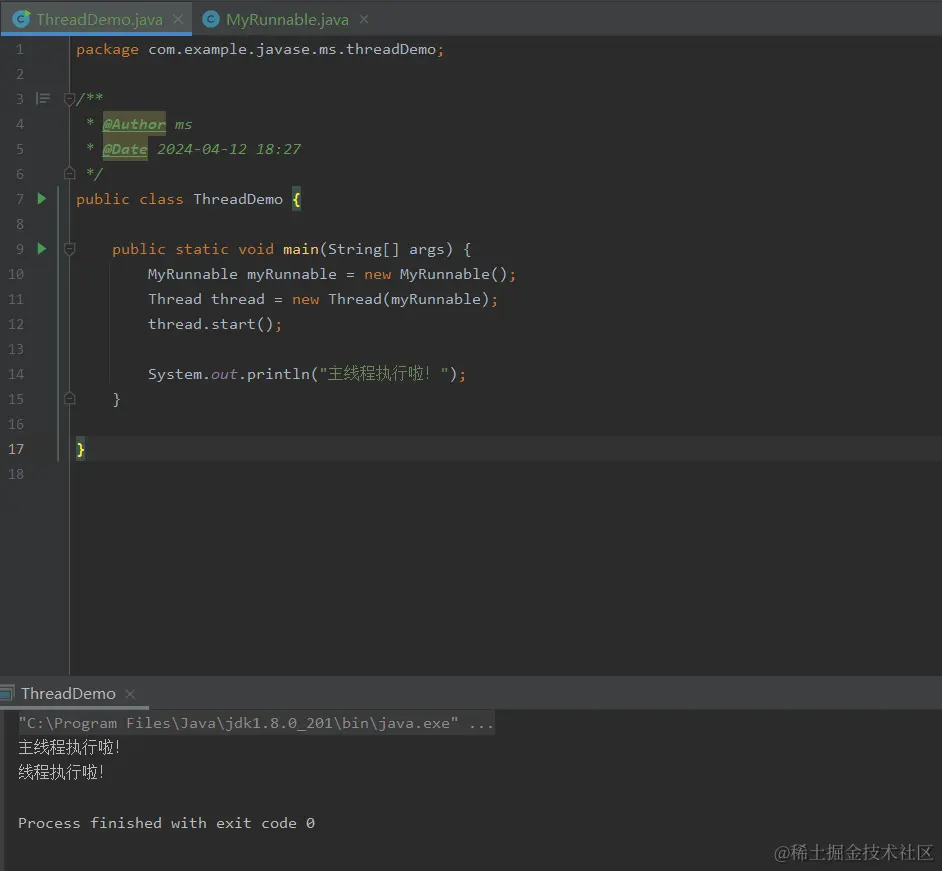This screenshot has height=871, width=942.
Task: Click the @Date tag in the Javadoc
Action: (125, 149)
